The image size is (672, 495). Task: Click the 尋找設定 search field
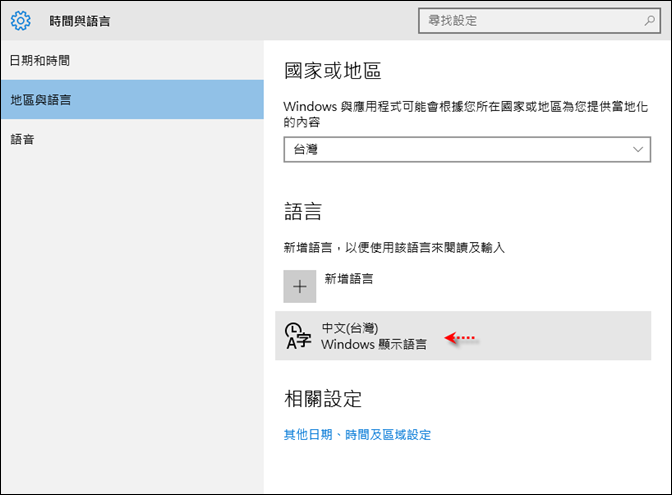(x=539, y=21)
